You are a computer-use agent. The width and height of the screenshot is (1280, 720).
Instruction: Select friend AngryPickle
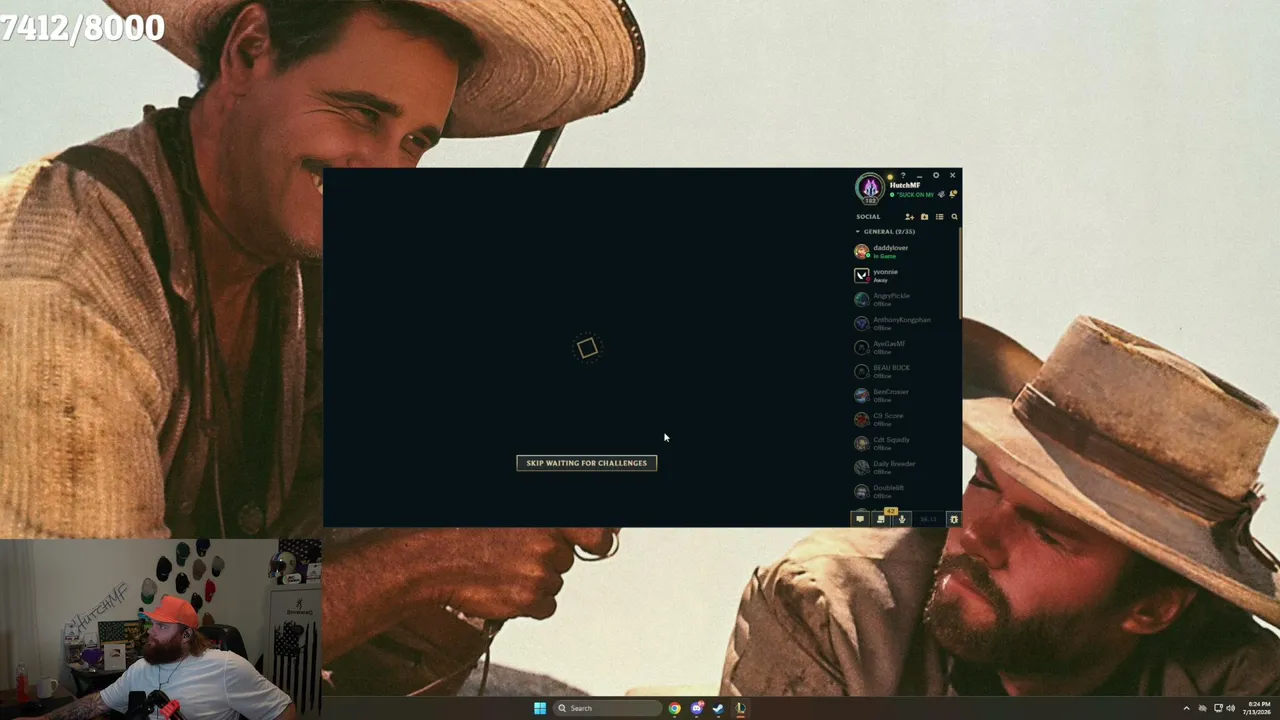905,299
